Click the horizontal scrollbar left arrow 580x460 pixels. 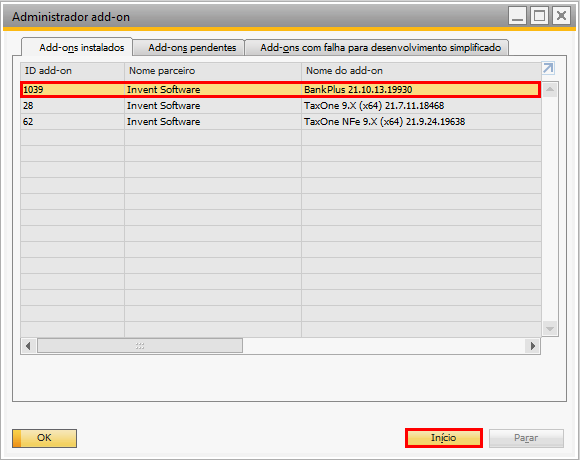pyautogui.click(x=28, y=346)
